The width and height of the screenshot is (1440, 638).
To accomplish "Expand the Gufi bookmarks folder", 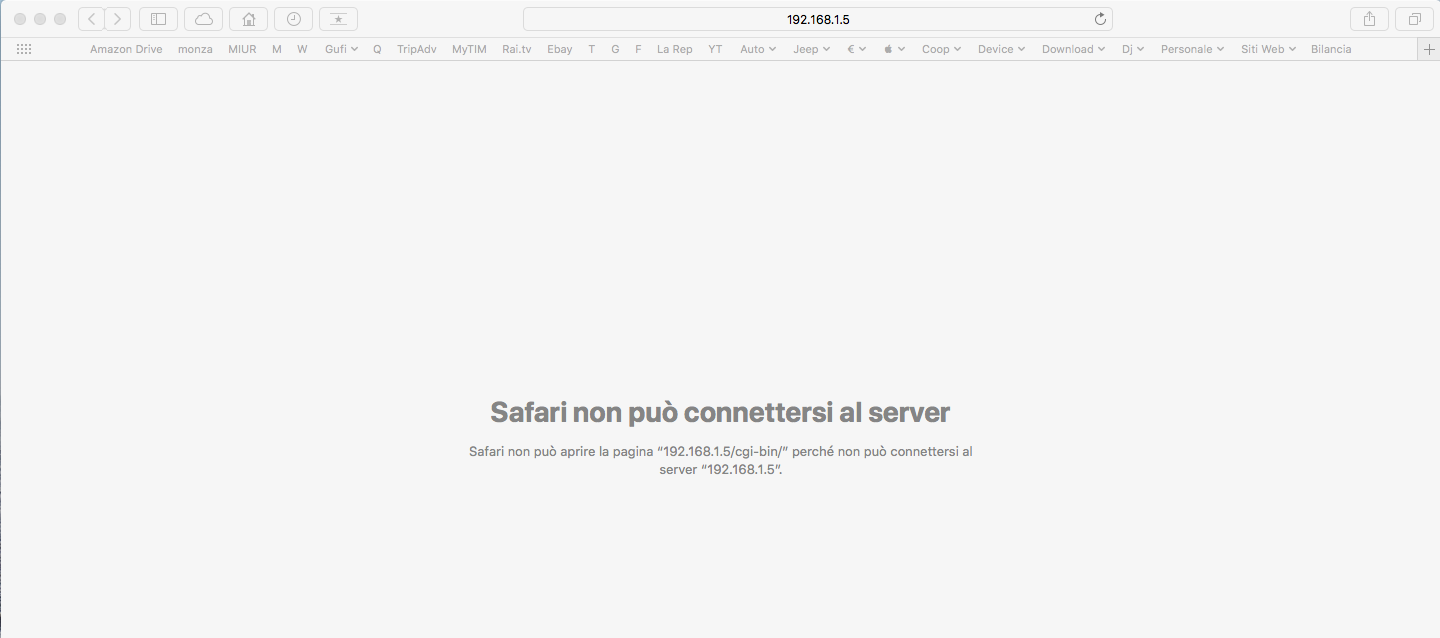I will tap(341, 49).
